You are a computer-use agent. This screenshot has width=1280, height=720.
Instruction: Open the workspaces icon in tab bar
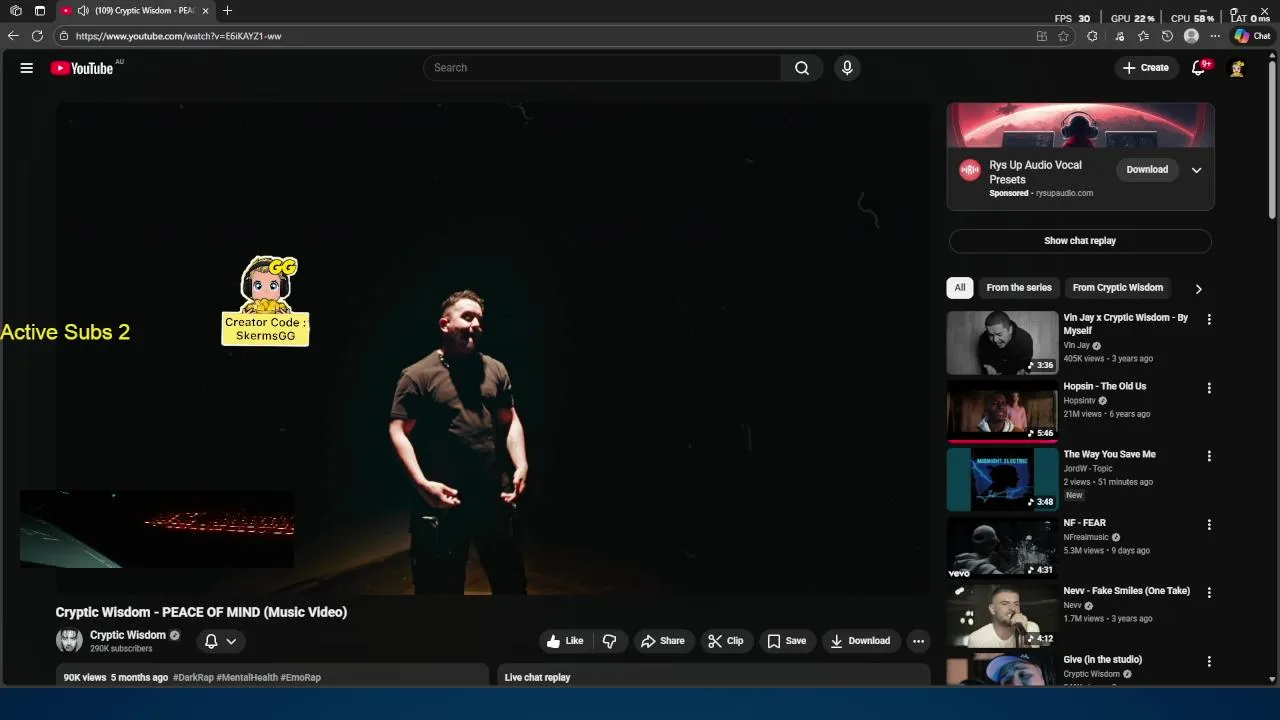click(x=16, y=10)
